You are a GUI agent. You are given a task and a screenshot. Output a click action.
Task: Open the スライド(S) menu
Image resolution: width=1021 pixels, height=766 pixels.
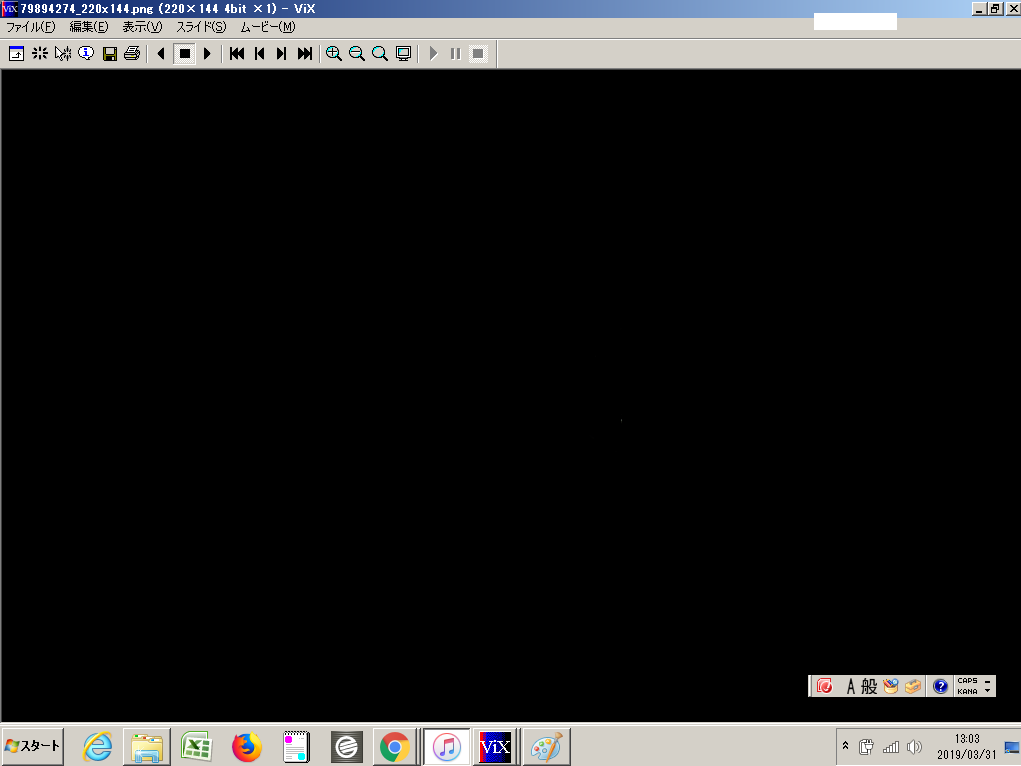click(201, 27)
